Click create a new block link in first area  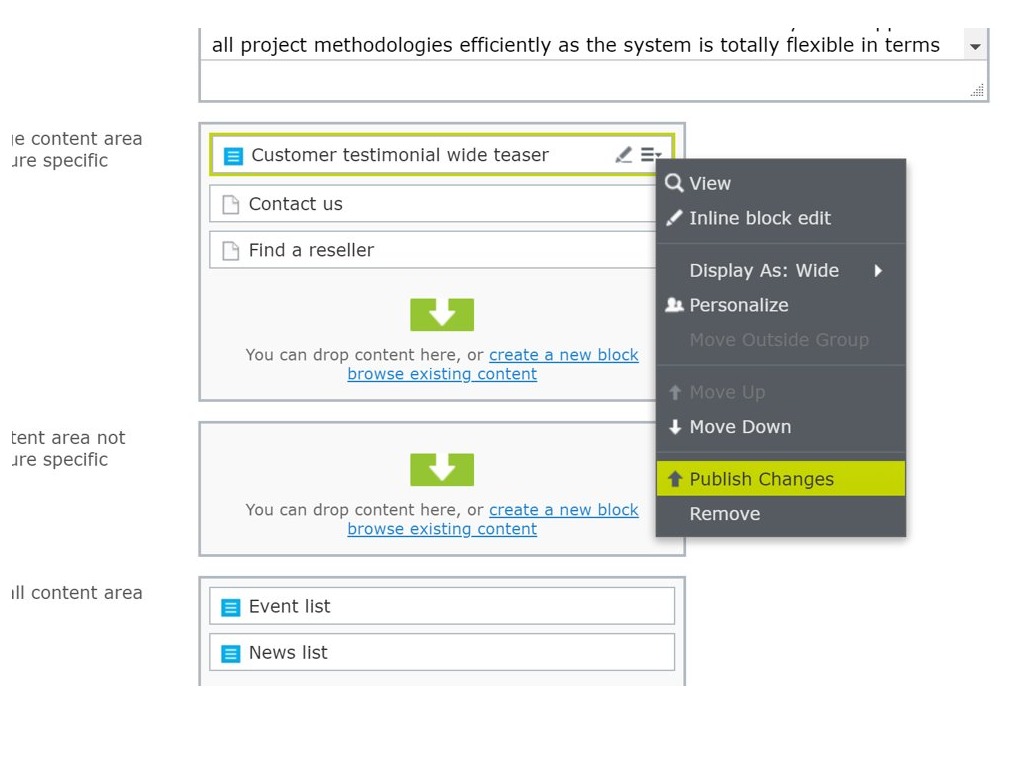coord(563,355)
